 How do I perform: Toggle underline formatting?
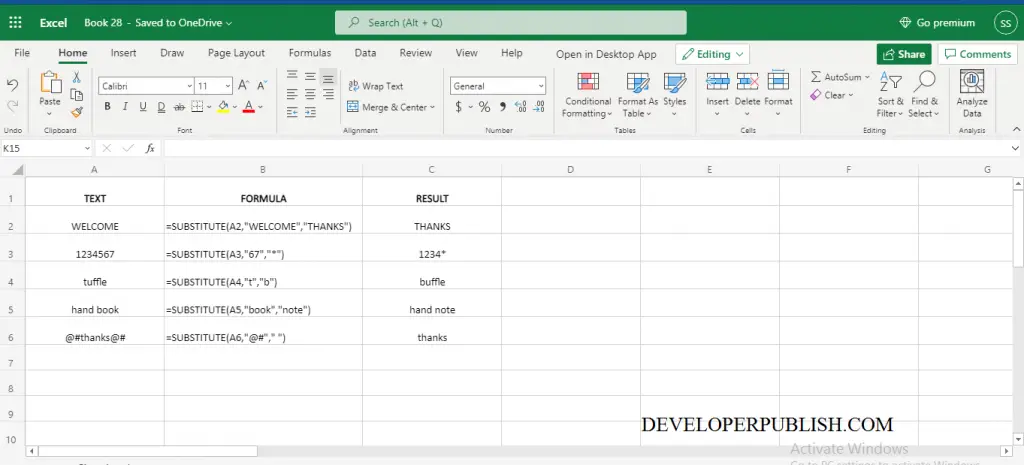[x=143, y=106]
